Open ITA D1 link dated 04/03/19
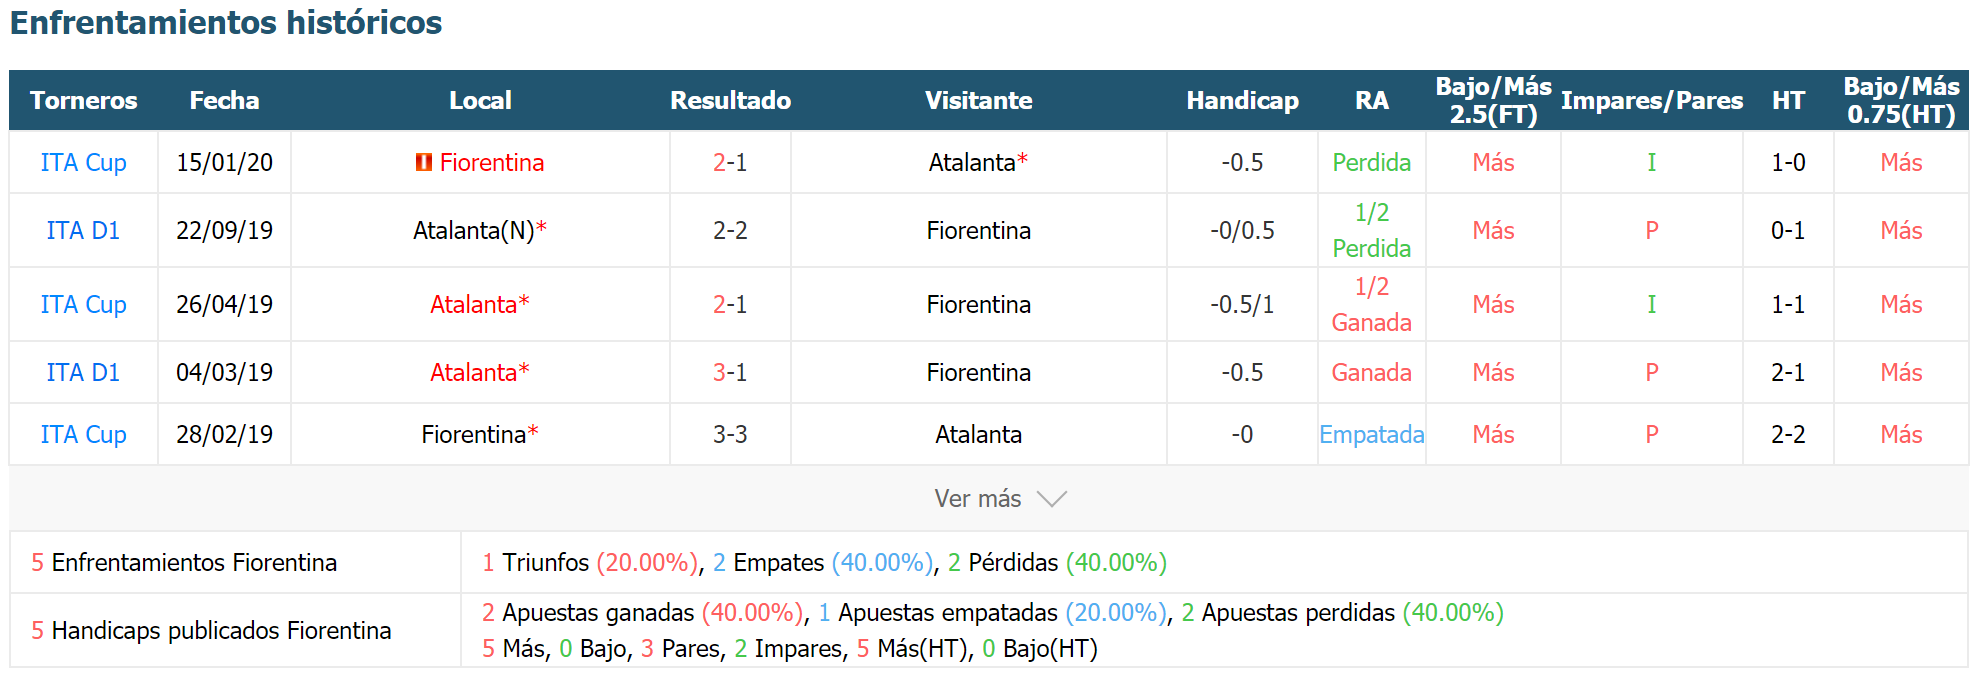Viewport: 1970px width, 680px height. tap(83, 372)
